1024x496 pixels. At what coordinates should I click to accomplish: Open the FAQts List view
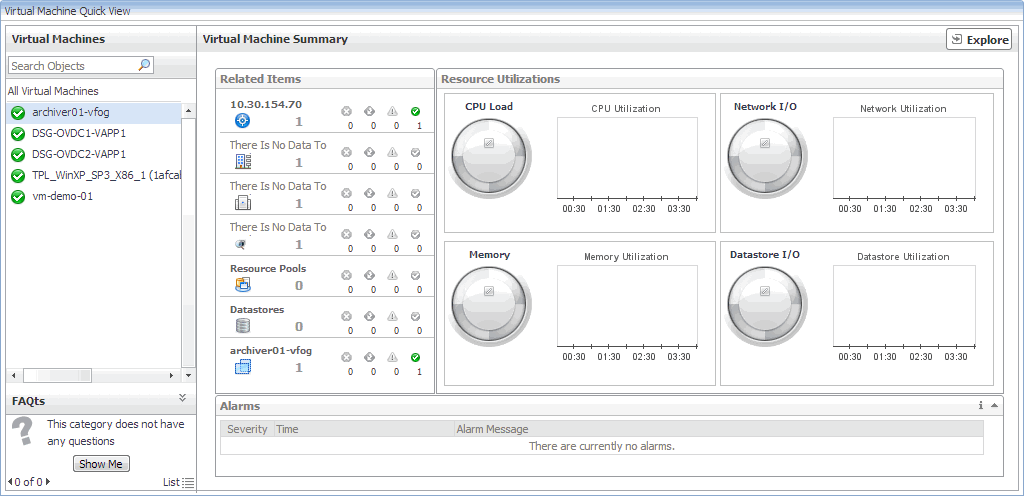pos(179,482)
